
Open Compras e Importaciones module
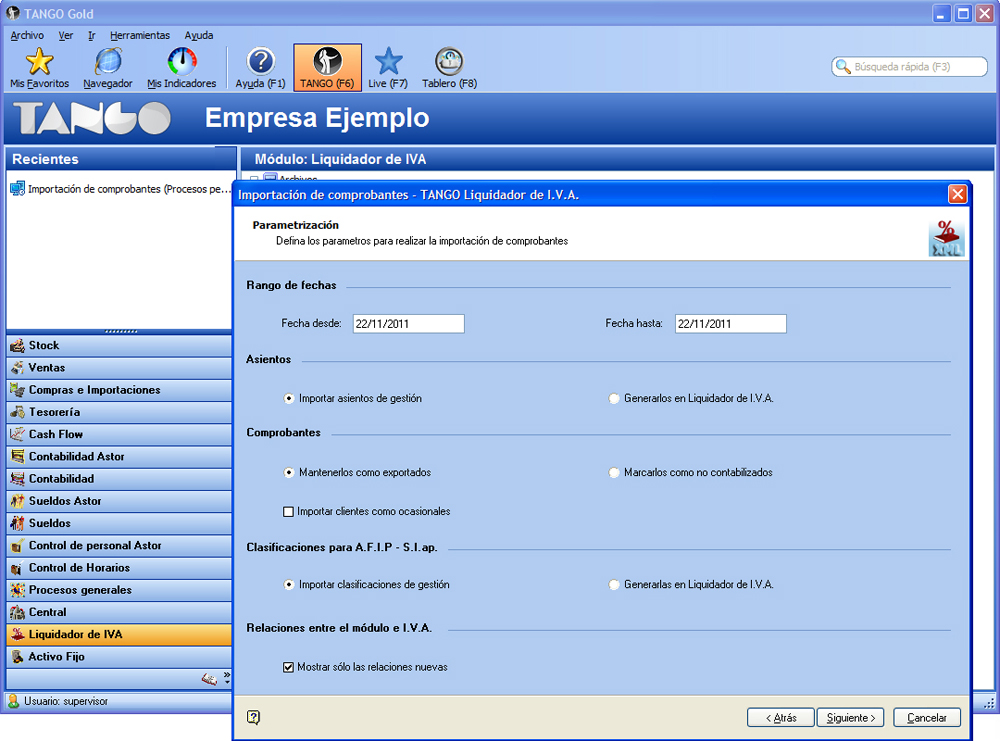click(119, 390)
